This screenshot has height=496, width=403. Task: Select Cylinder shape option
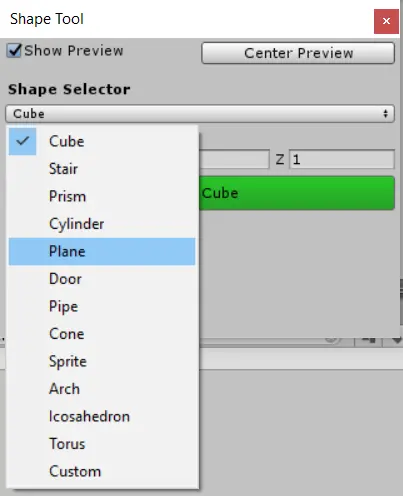point(102,224)
